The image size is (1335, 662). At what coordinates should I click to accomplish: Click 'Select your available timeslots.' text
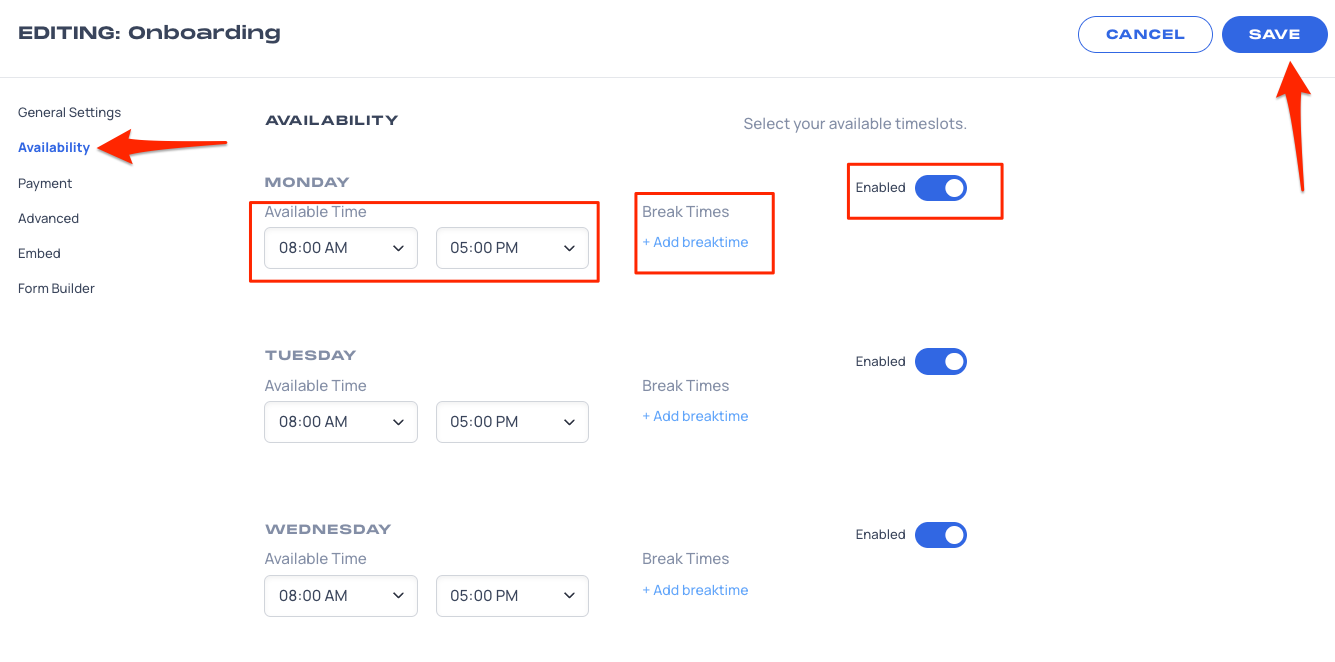(x=855, y=124)
